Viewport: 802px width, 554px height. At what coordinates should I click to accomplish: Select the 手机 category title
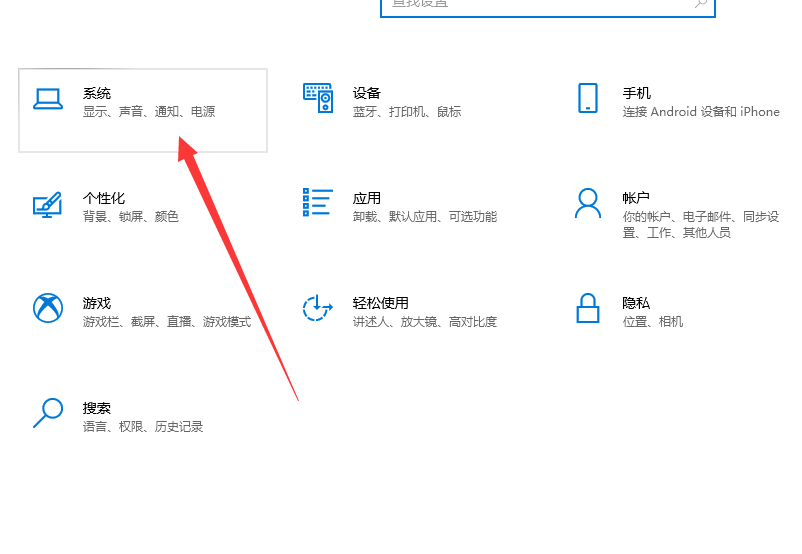[636, 93]
